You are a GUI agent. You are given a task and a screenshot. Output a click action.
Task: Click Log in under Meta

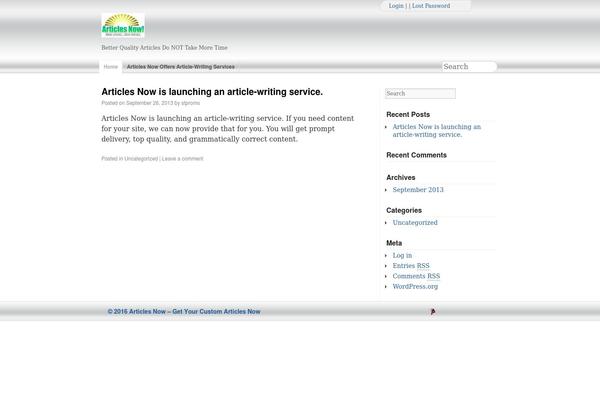402,255
